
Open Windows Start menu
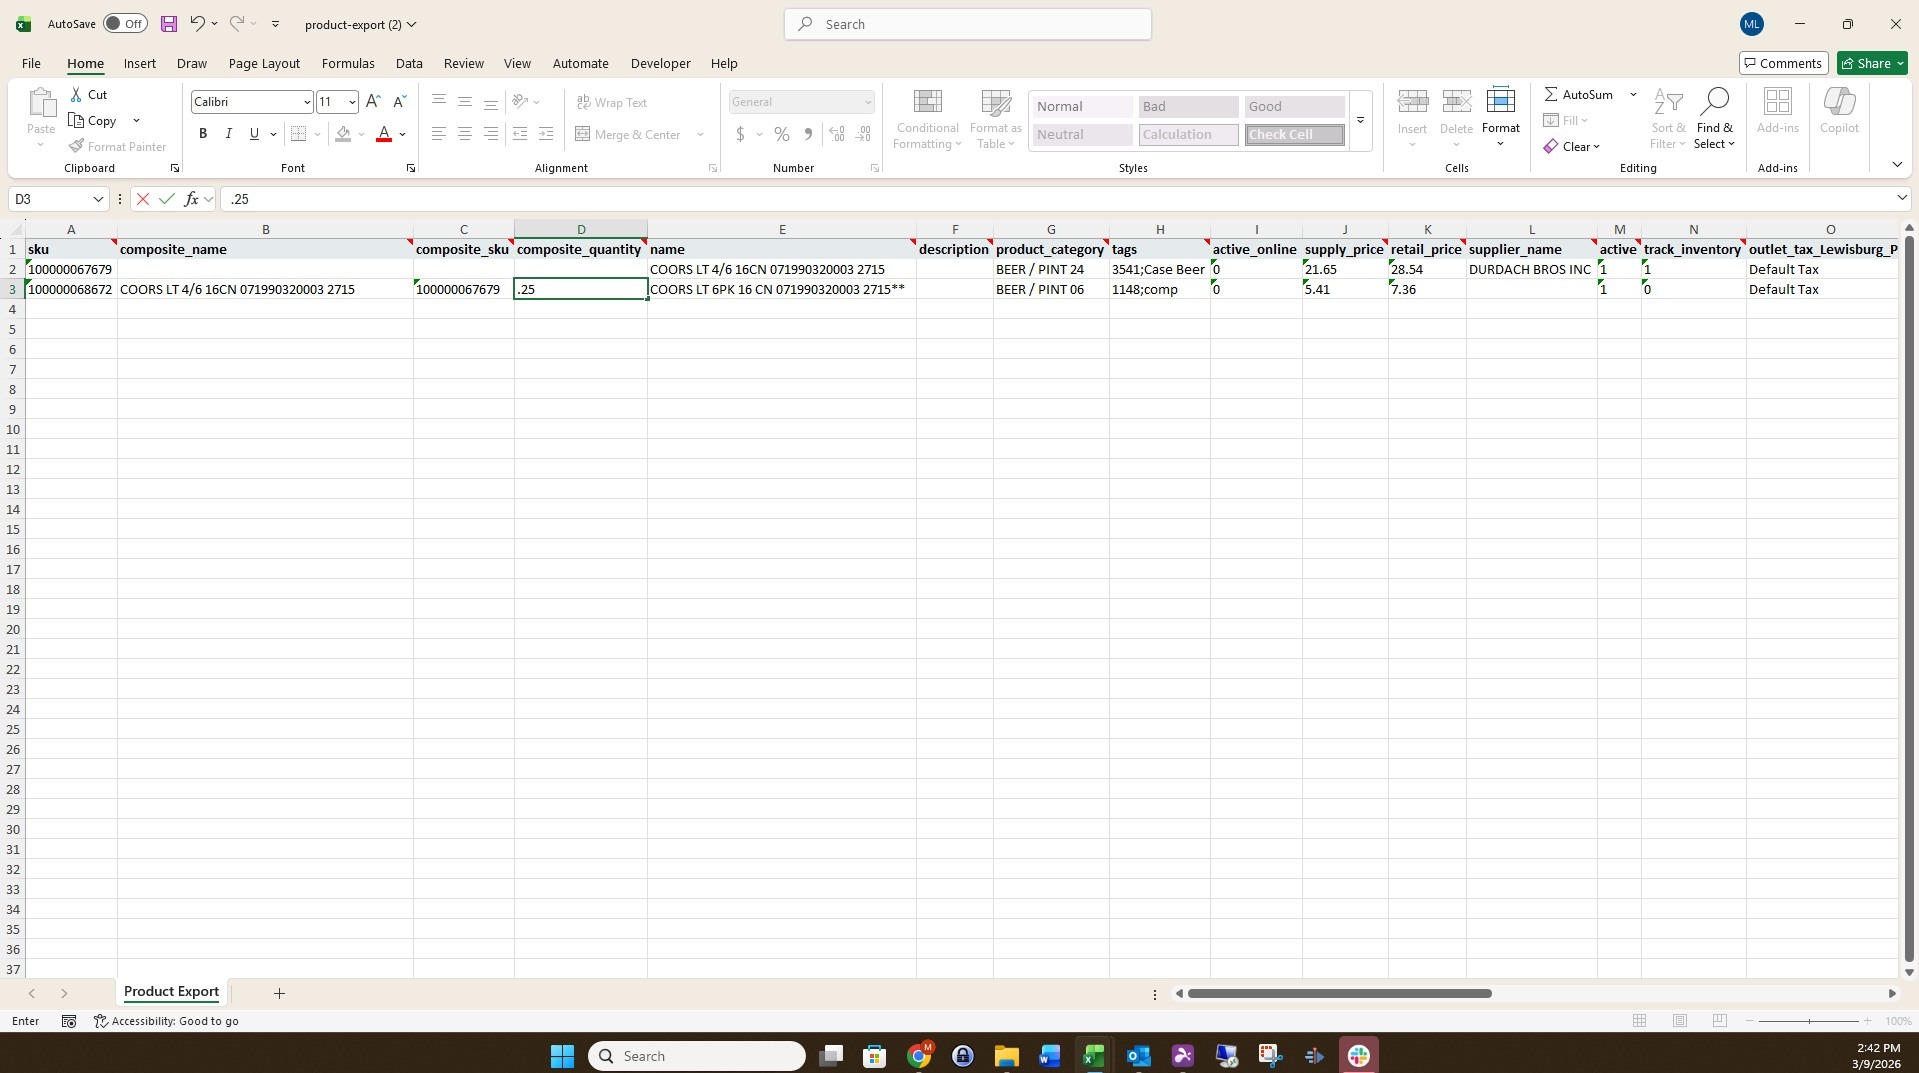(562, 1056)
